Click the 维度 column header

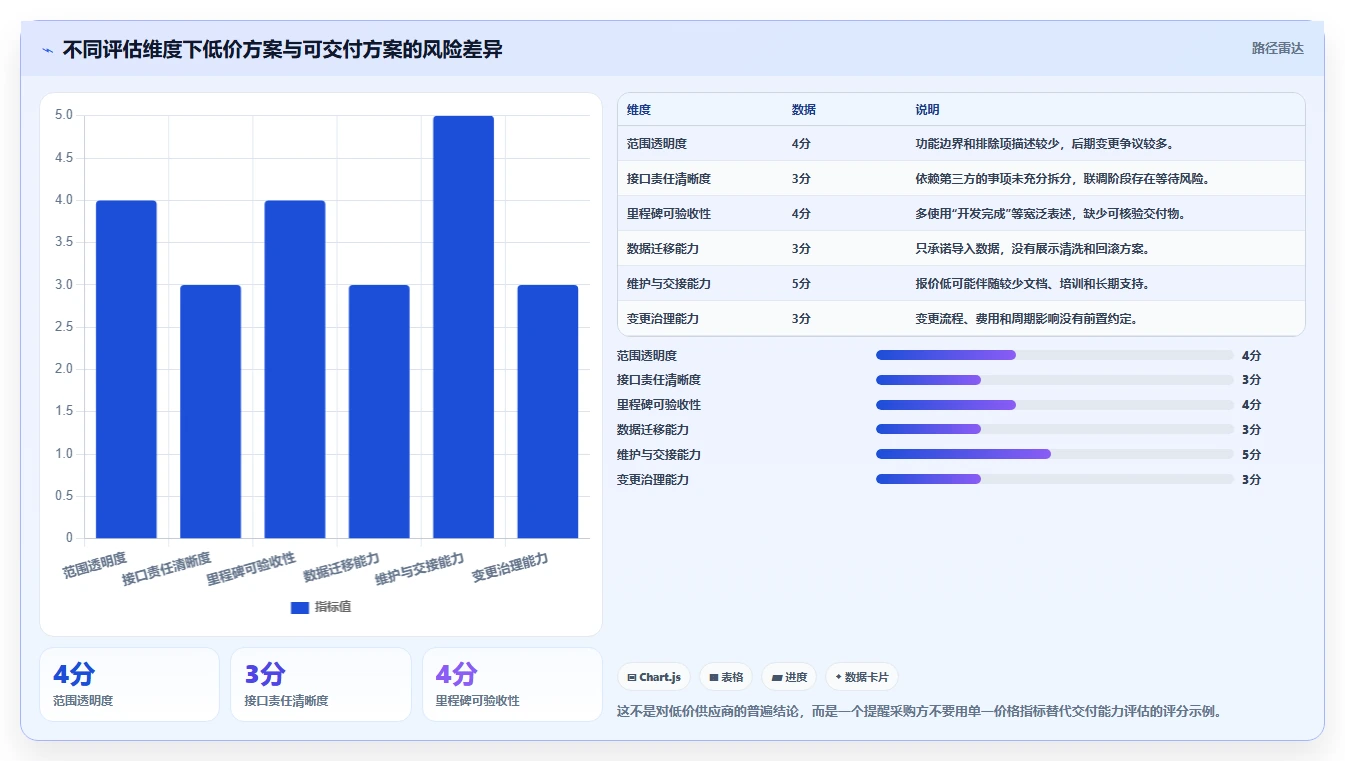pyautogui.click(x=639, y=110)
